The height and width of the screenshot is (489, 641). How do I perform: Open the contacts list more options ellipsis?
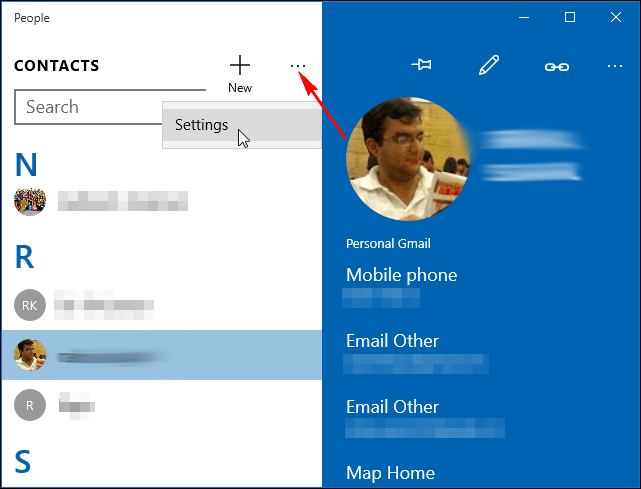298,65
